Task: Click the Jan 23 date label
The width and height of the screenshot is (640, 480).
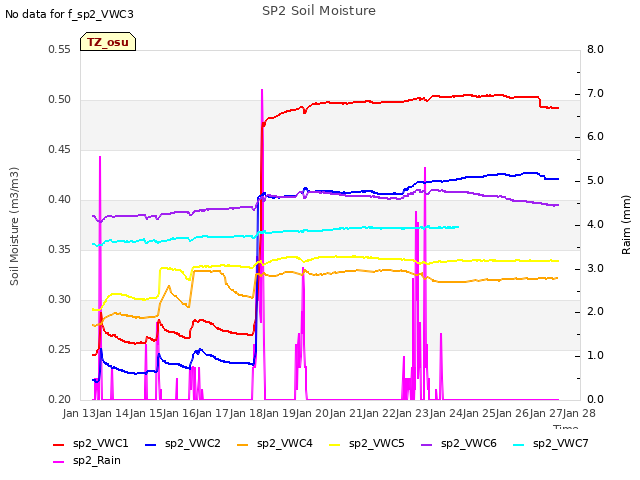Action: (413, 414)
